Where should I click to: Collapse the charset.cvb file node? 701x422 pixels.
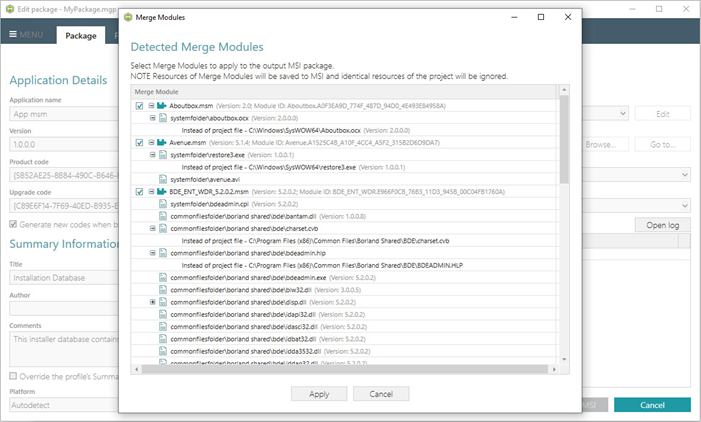point(152,228)
